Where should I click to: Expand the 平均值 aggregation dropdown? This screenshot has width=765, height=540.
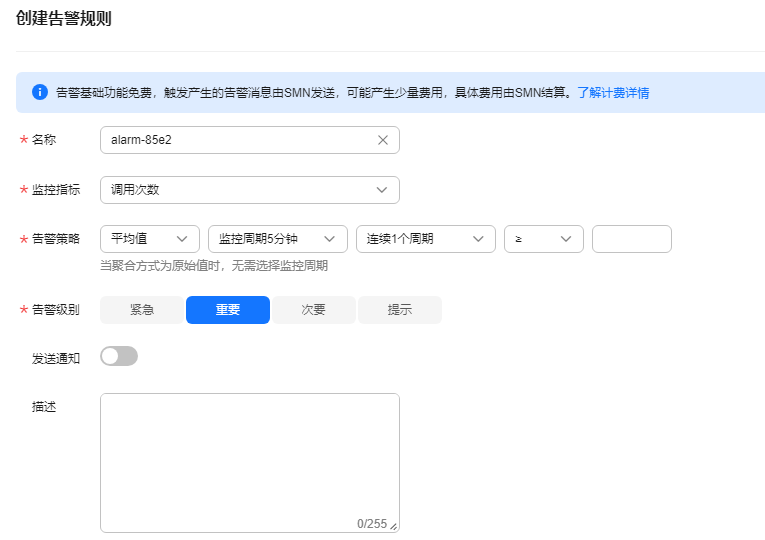[x=150, y=239]
